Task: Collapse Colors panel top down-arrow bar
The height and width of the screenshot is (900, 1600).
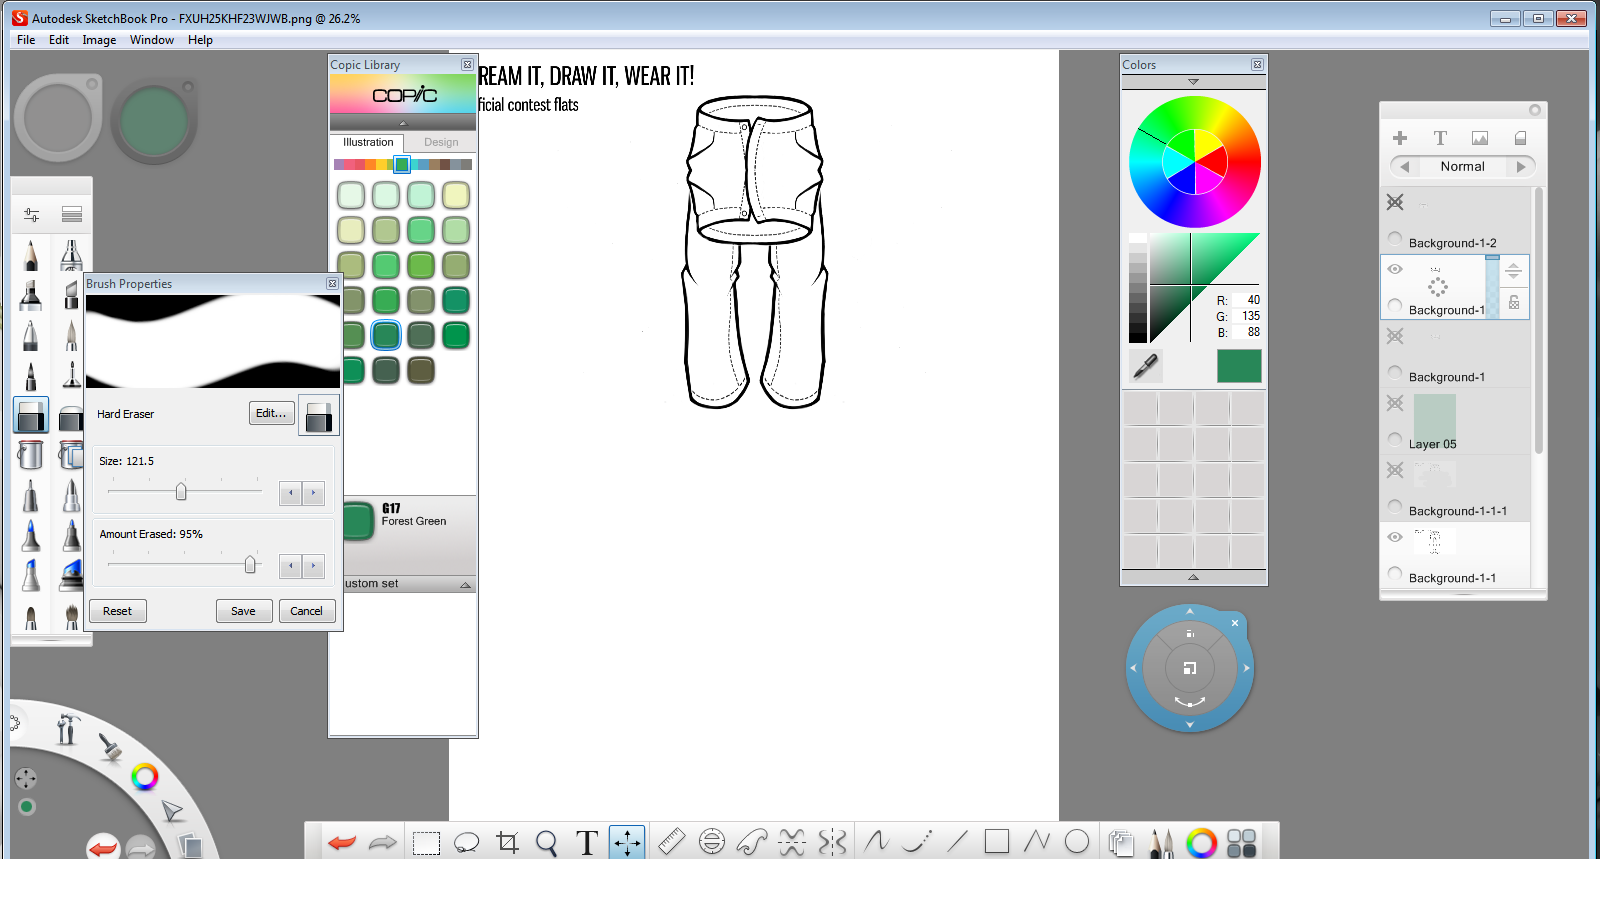Action: pos(1193,82)
